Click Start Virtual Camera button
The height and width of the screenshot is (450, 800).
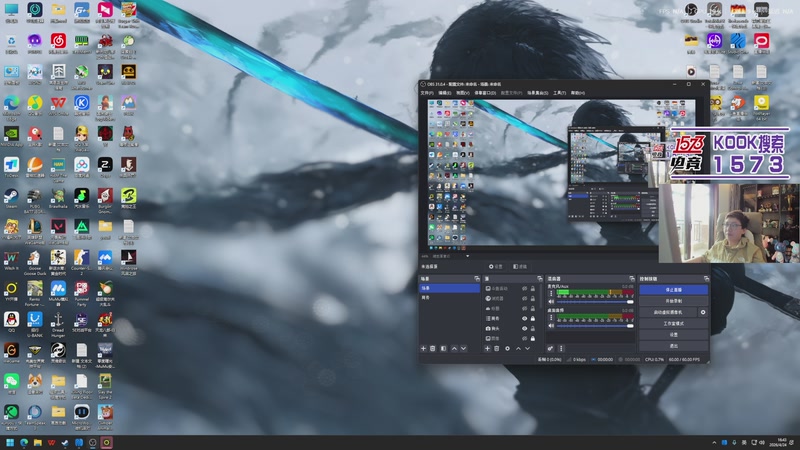tap(668, 312)
